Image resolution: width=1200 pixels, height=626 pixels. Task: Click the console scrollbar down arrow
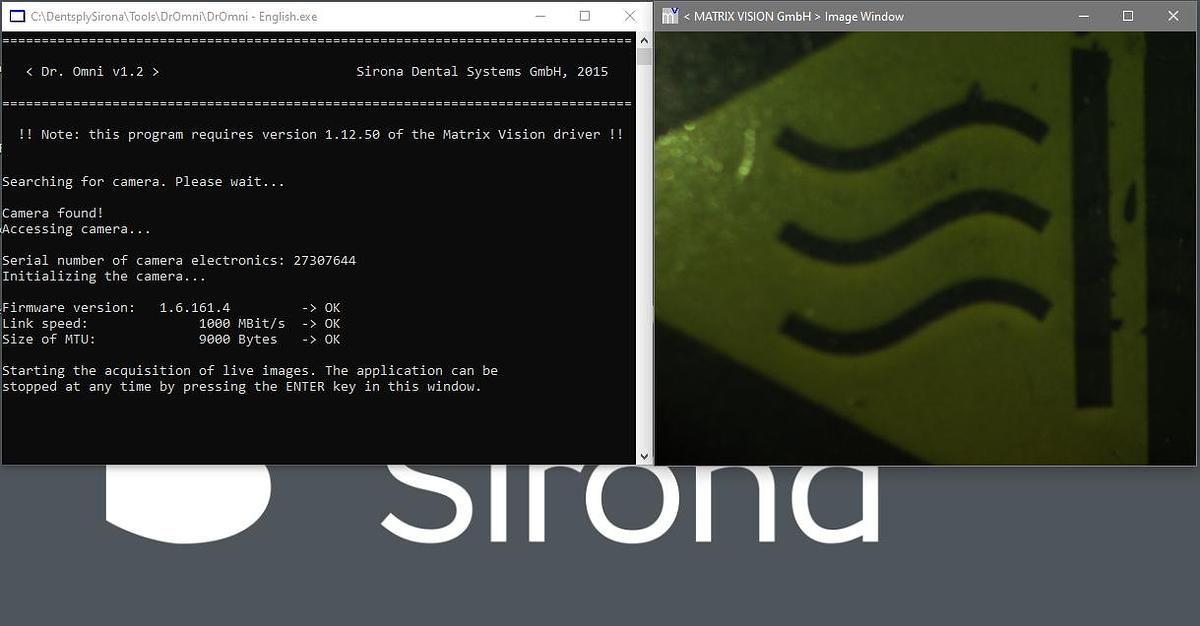click(x=645, y=456)
